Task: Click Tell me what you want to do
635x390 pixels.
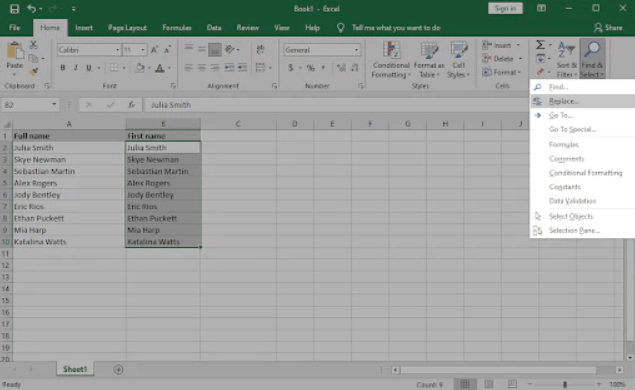Action: pos(396,28)
